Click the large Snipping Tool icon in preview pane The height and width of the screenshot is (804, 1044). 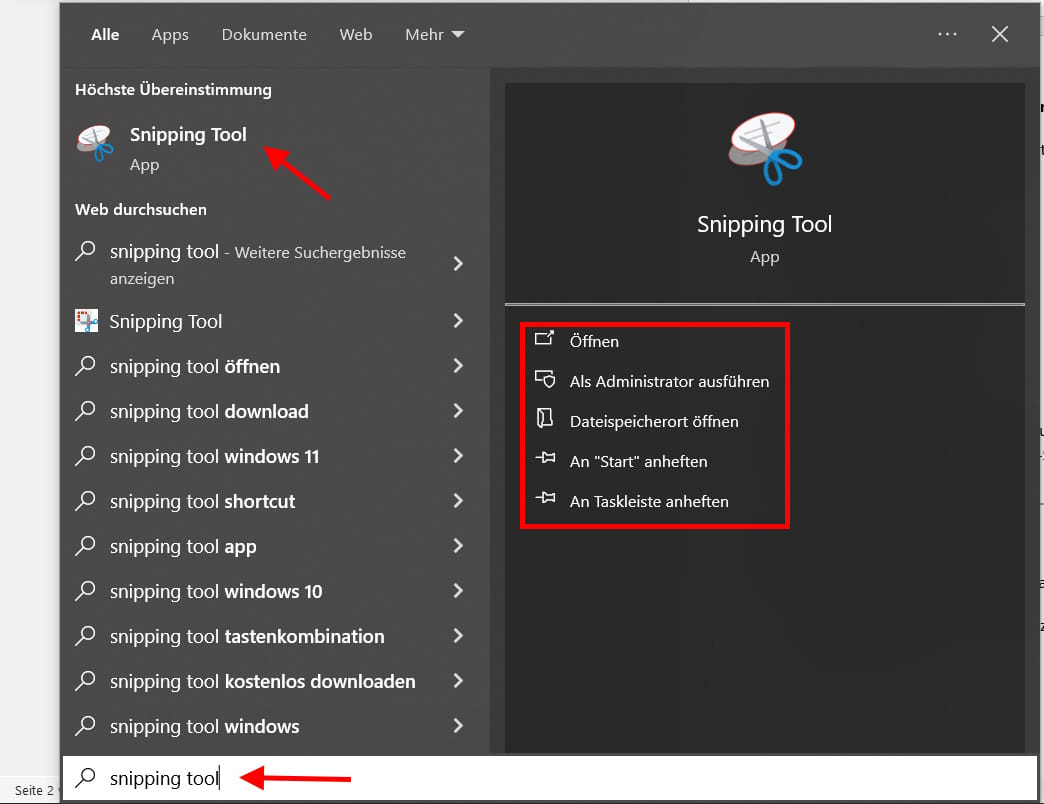[x=764, y=149]
